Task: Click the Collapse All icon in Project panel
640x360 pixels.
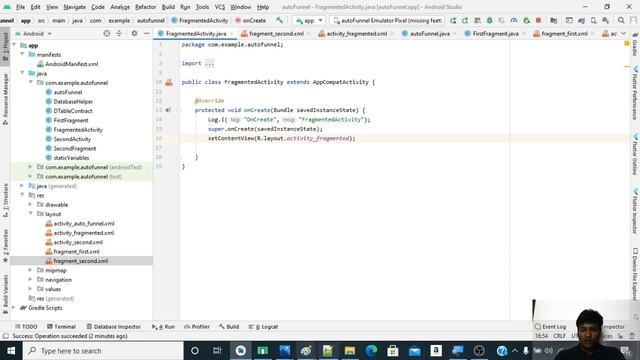Action: click(x=119, y=33)
